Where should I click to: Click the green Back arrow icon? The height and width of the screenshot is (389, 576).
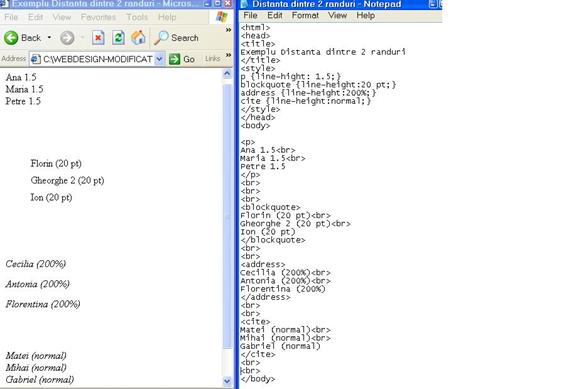click(x=11, y=38)
